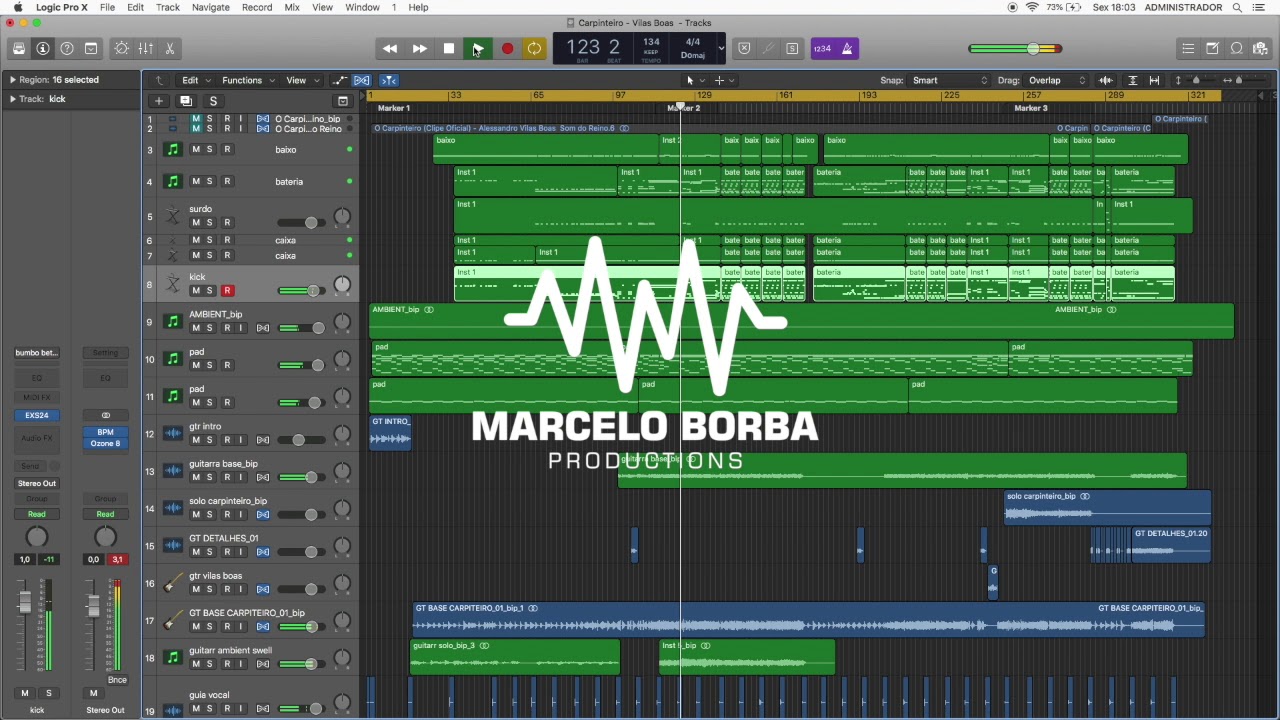Open the Navigate menu
This screenshot has height=720, width=1280.
[210, 7]
